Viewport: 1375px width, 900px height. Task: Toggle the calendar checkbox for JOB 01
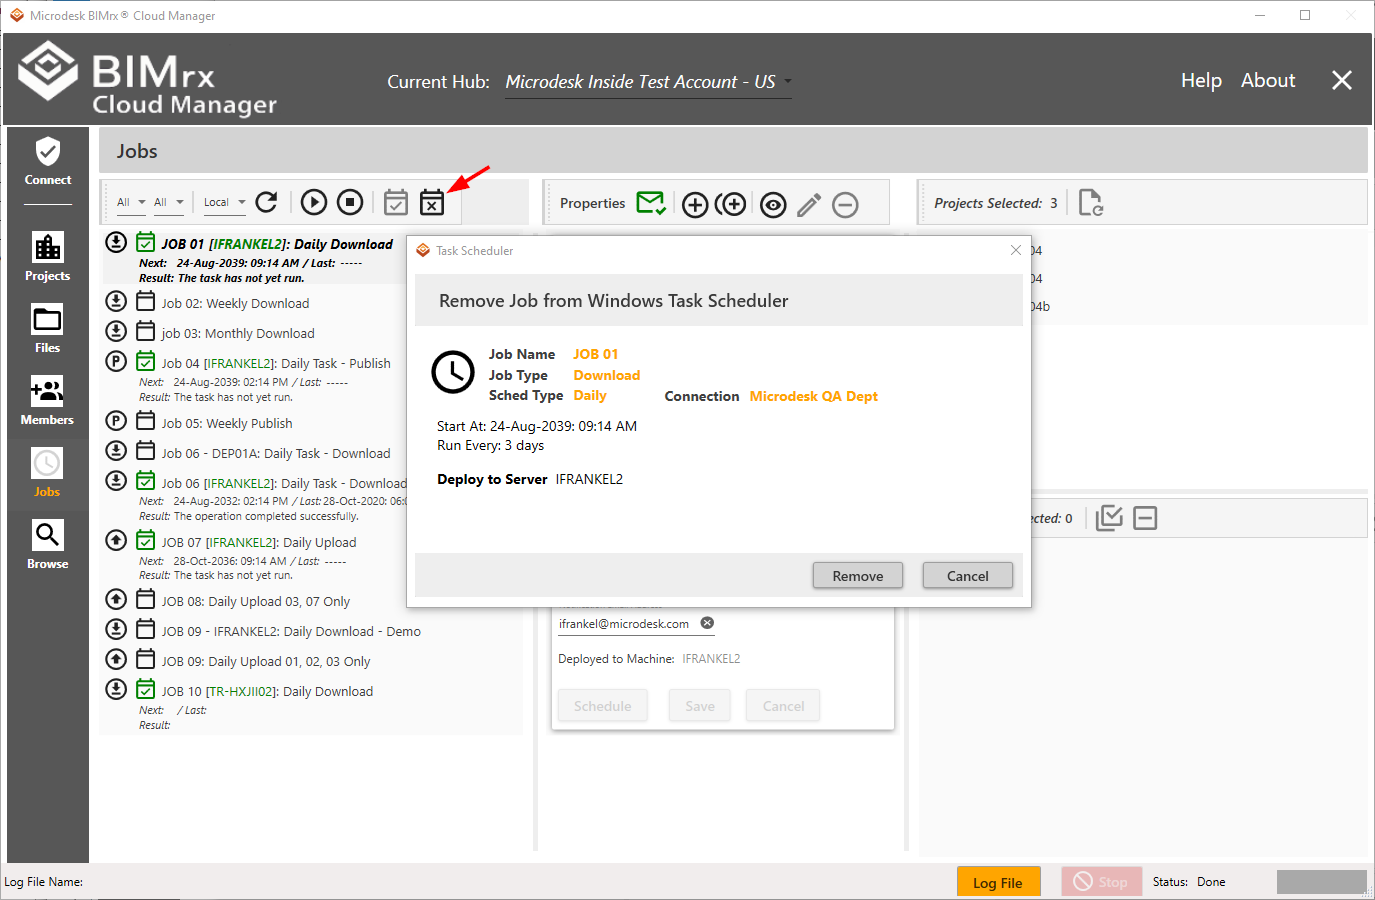pyautogui.click(x=146, y=242)
